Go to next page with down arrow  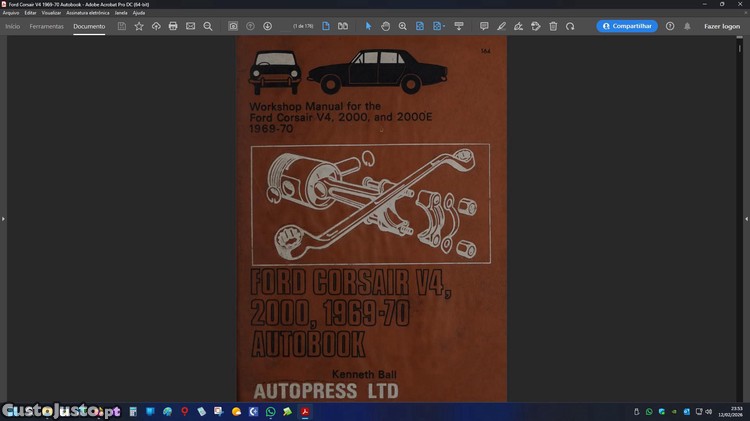click(267, 26)
